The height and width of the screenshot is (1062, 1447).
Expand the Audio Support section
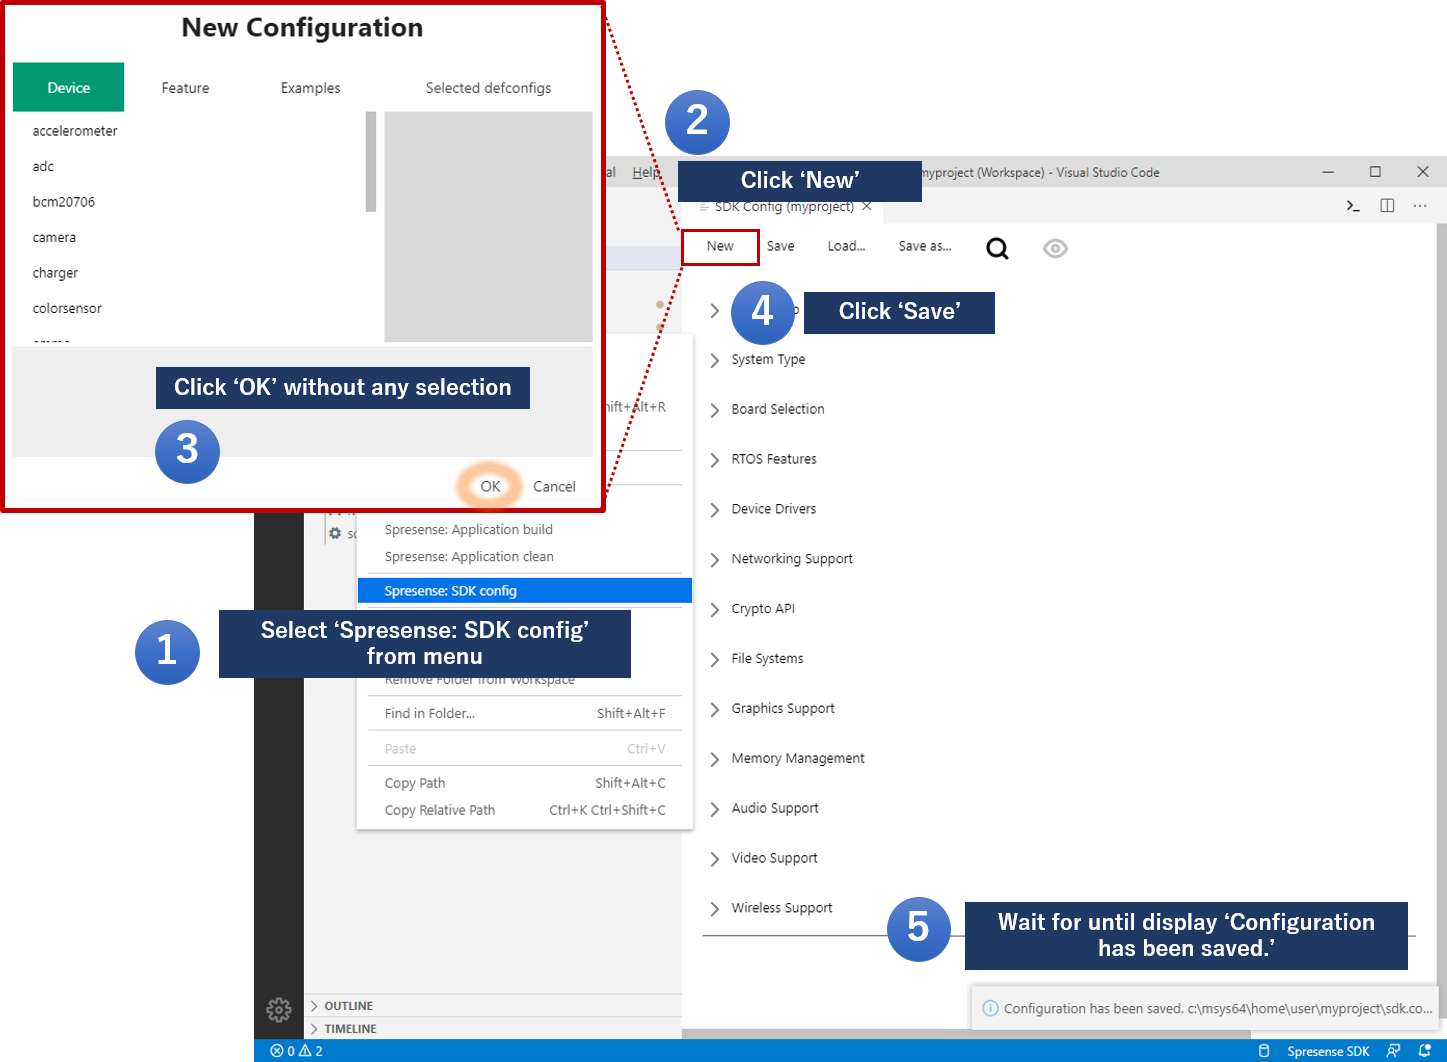pyautogui.click(x=774, y=808)
